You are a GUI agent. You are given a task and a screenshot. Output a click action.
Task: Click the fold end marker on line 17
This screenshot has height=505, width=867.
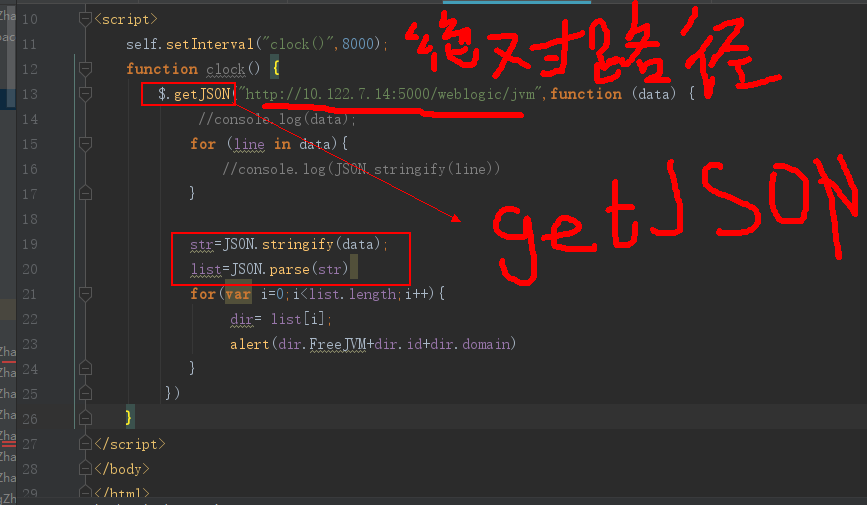85,193
